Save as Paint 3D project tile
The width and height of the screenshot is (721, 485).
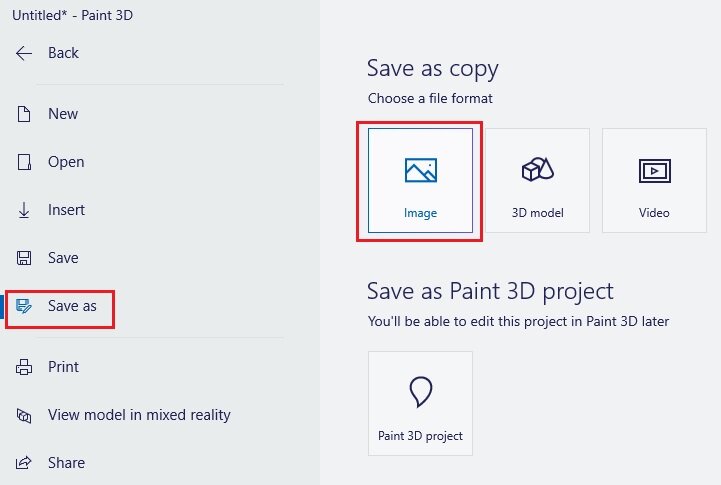tap(420, 404)
